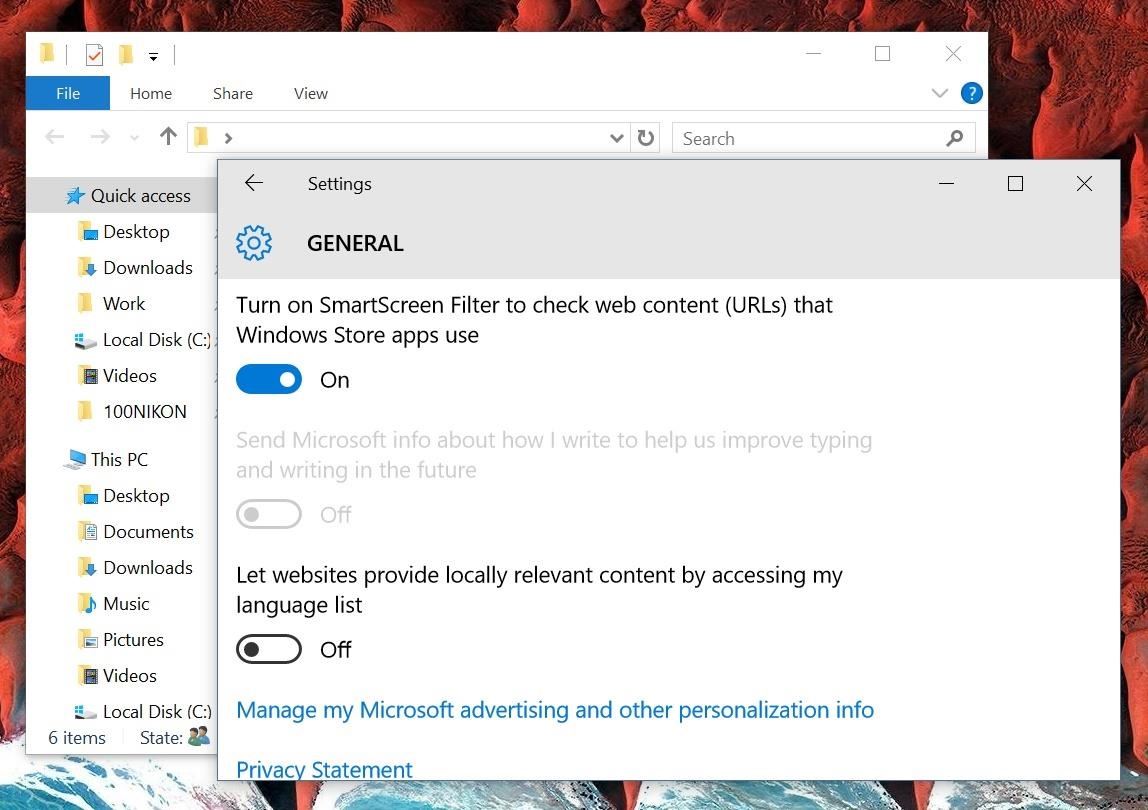Click the shared state icon in status bar
1148x810 pixels.
[198, 737]
